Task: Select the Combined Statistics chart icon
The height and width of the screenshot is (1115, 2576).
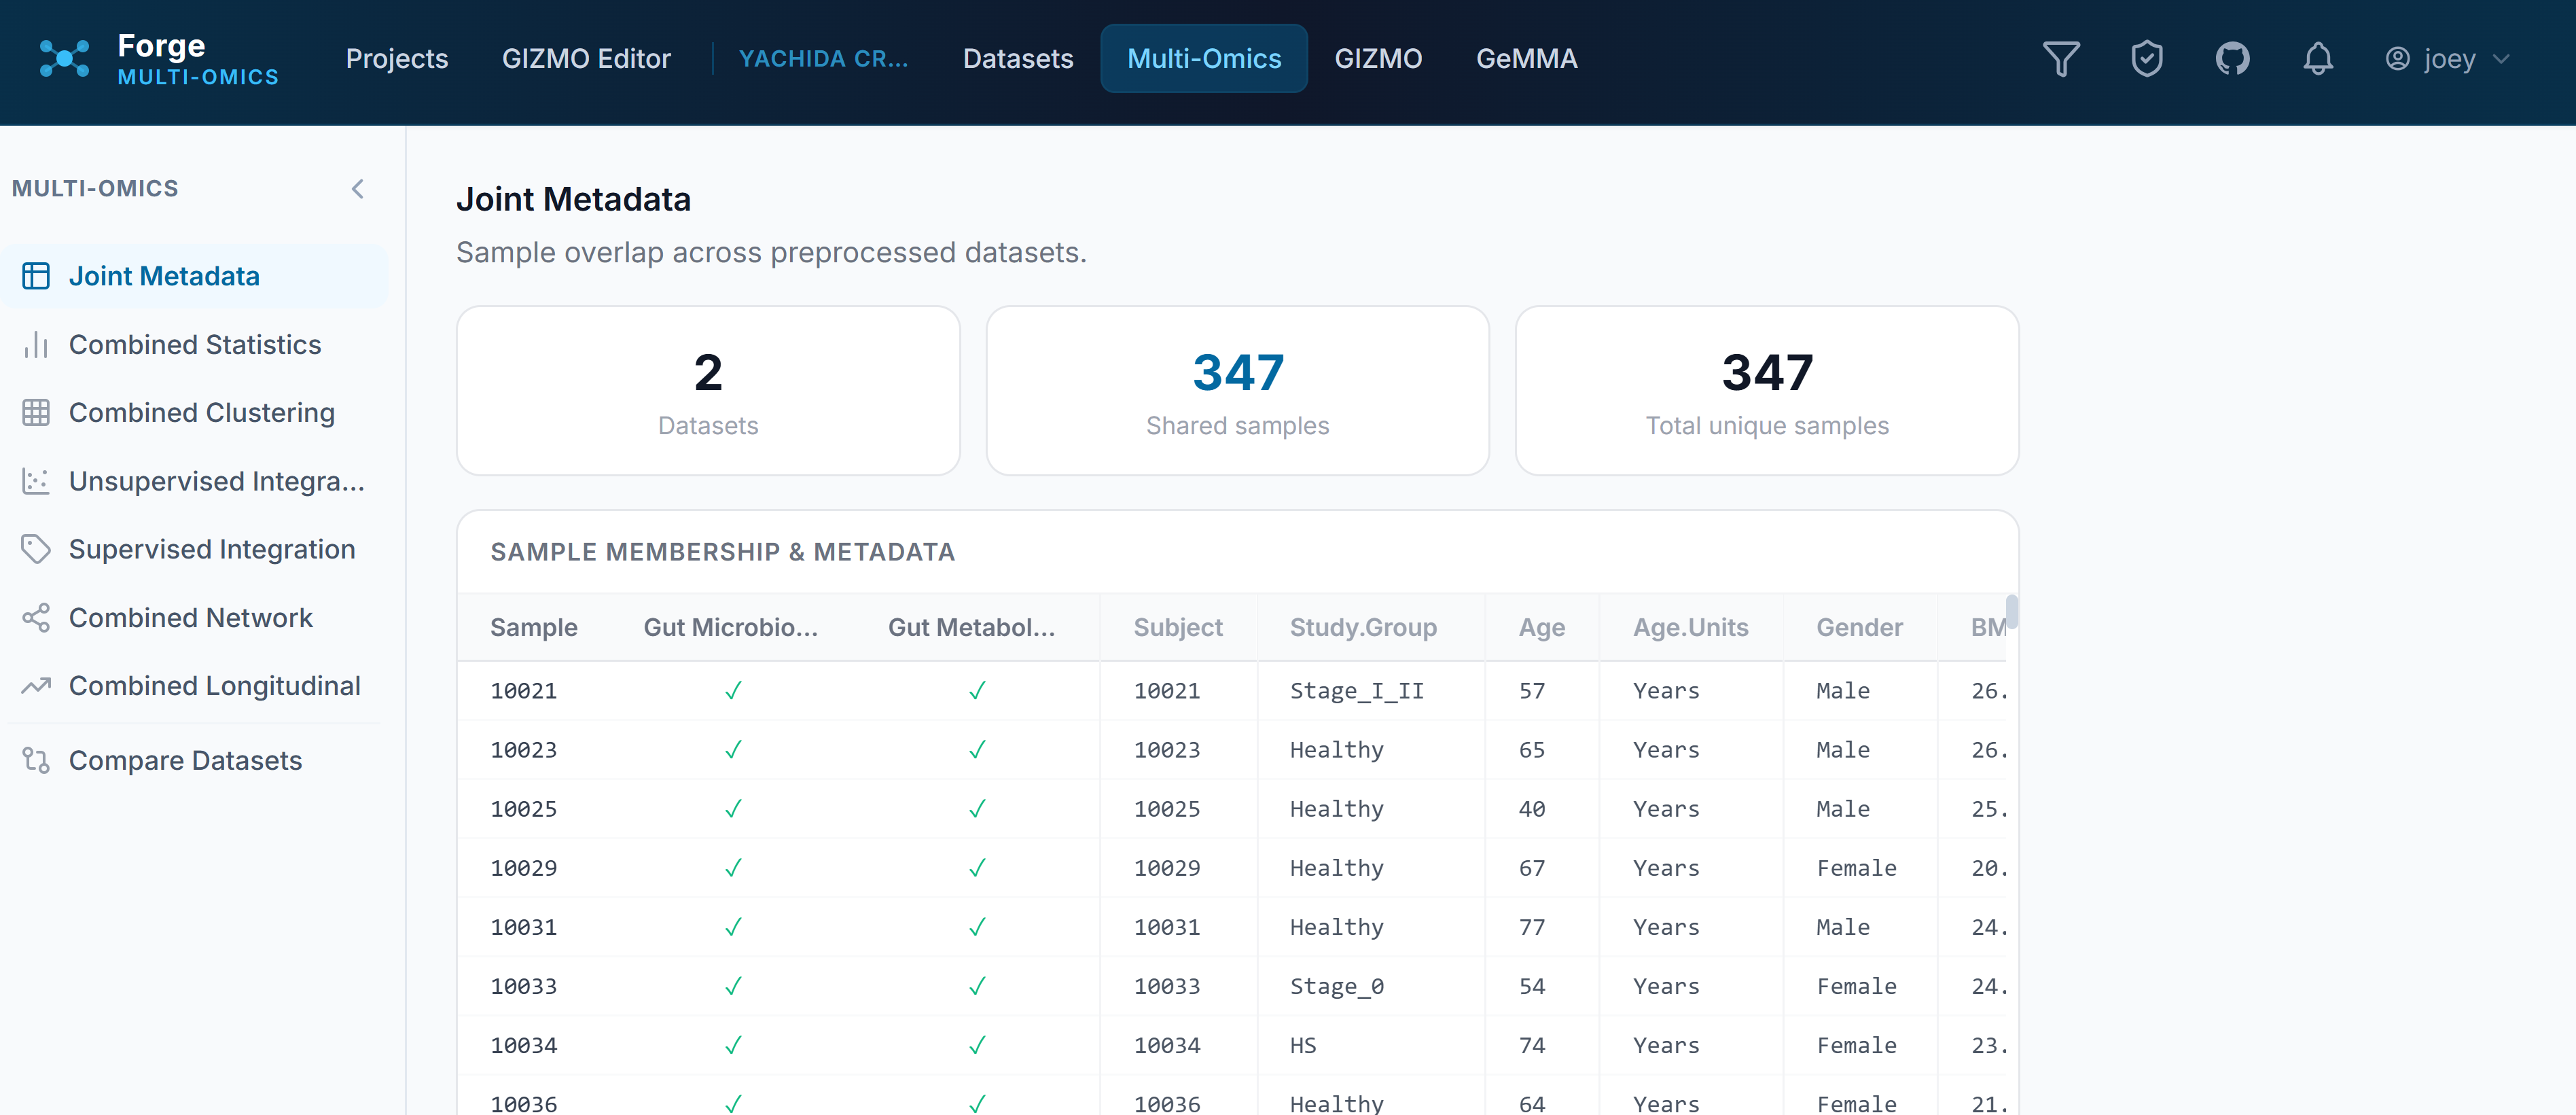Action: [x=37, y=344]
